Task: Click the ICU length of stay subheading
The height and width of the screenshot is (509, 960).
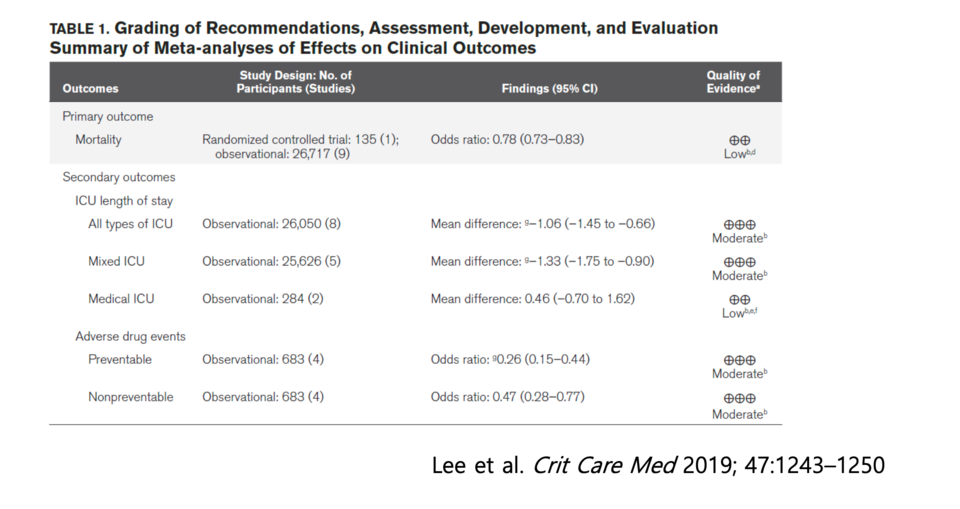Action: (125, 201)
